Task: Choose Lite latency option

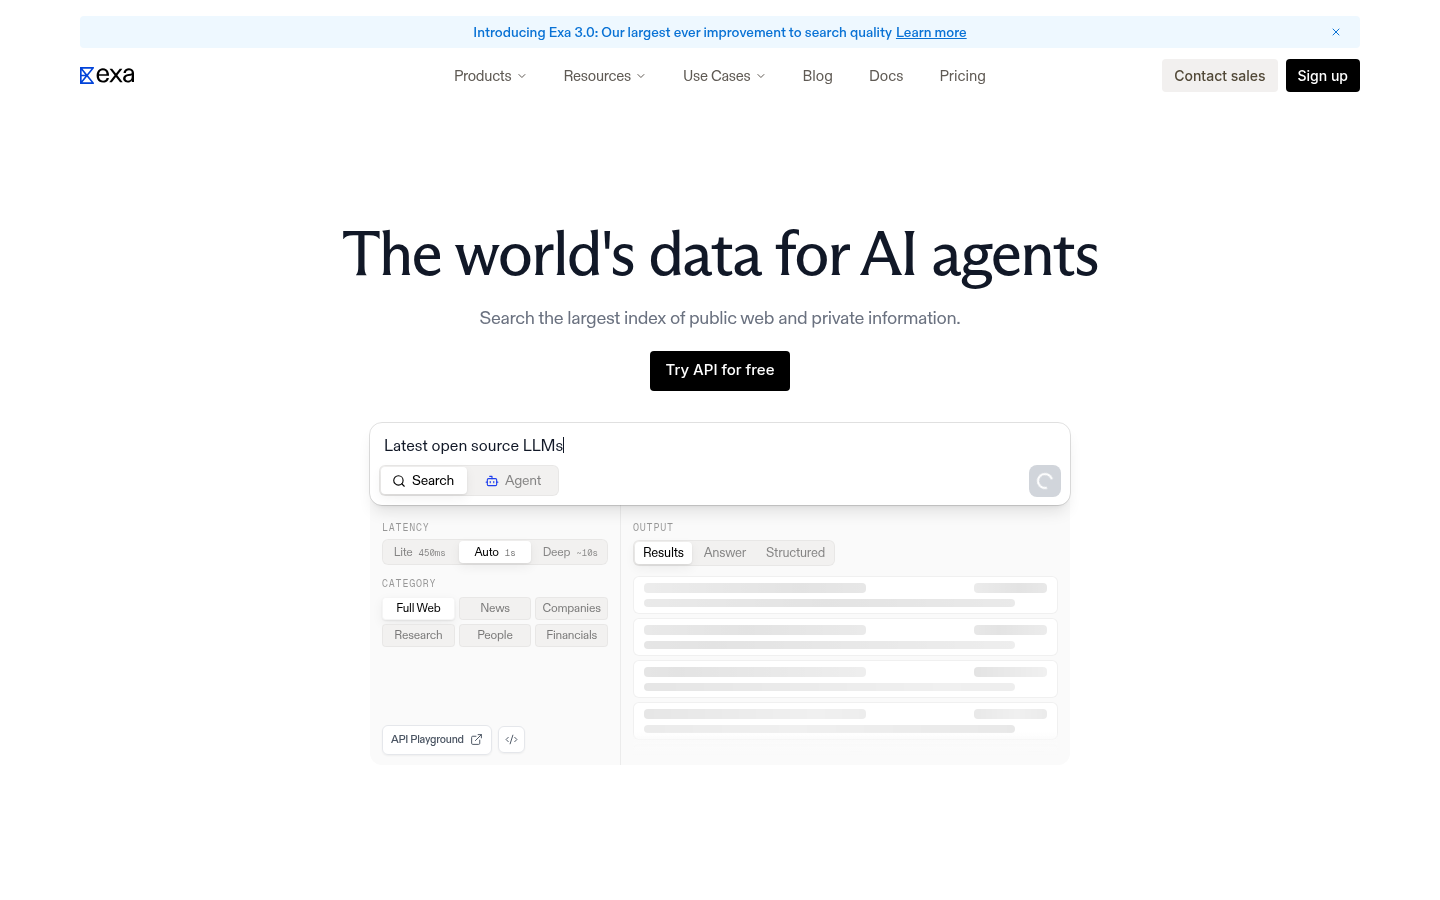Action: [420, 552]
